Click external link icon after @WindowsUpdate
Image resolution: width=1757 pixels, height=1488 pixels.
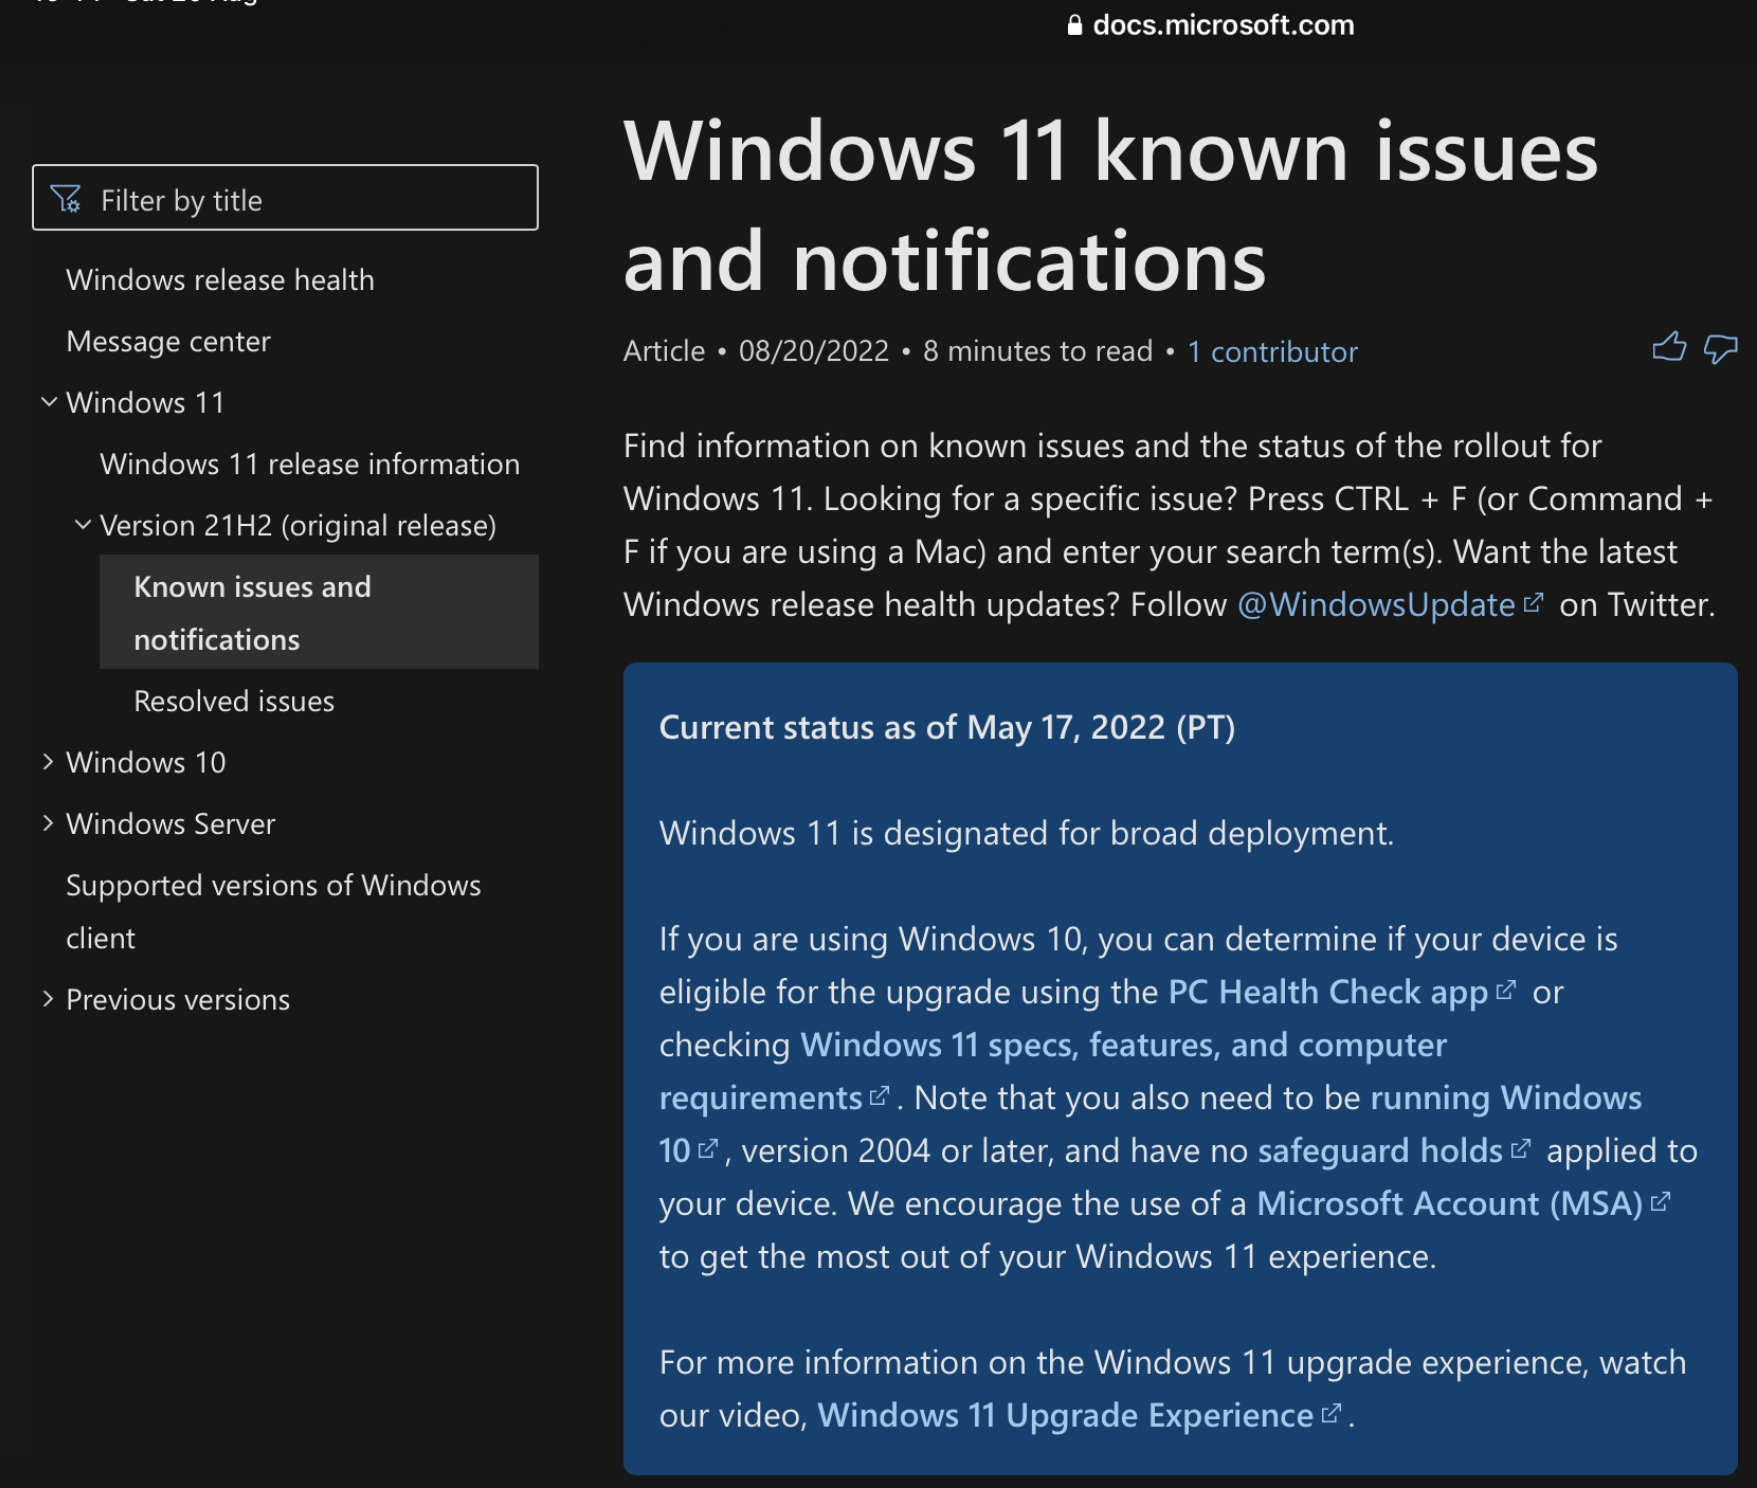pos(1533,603)
